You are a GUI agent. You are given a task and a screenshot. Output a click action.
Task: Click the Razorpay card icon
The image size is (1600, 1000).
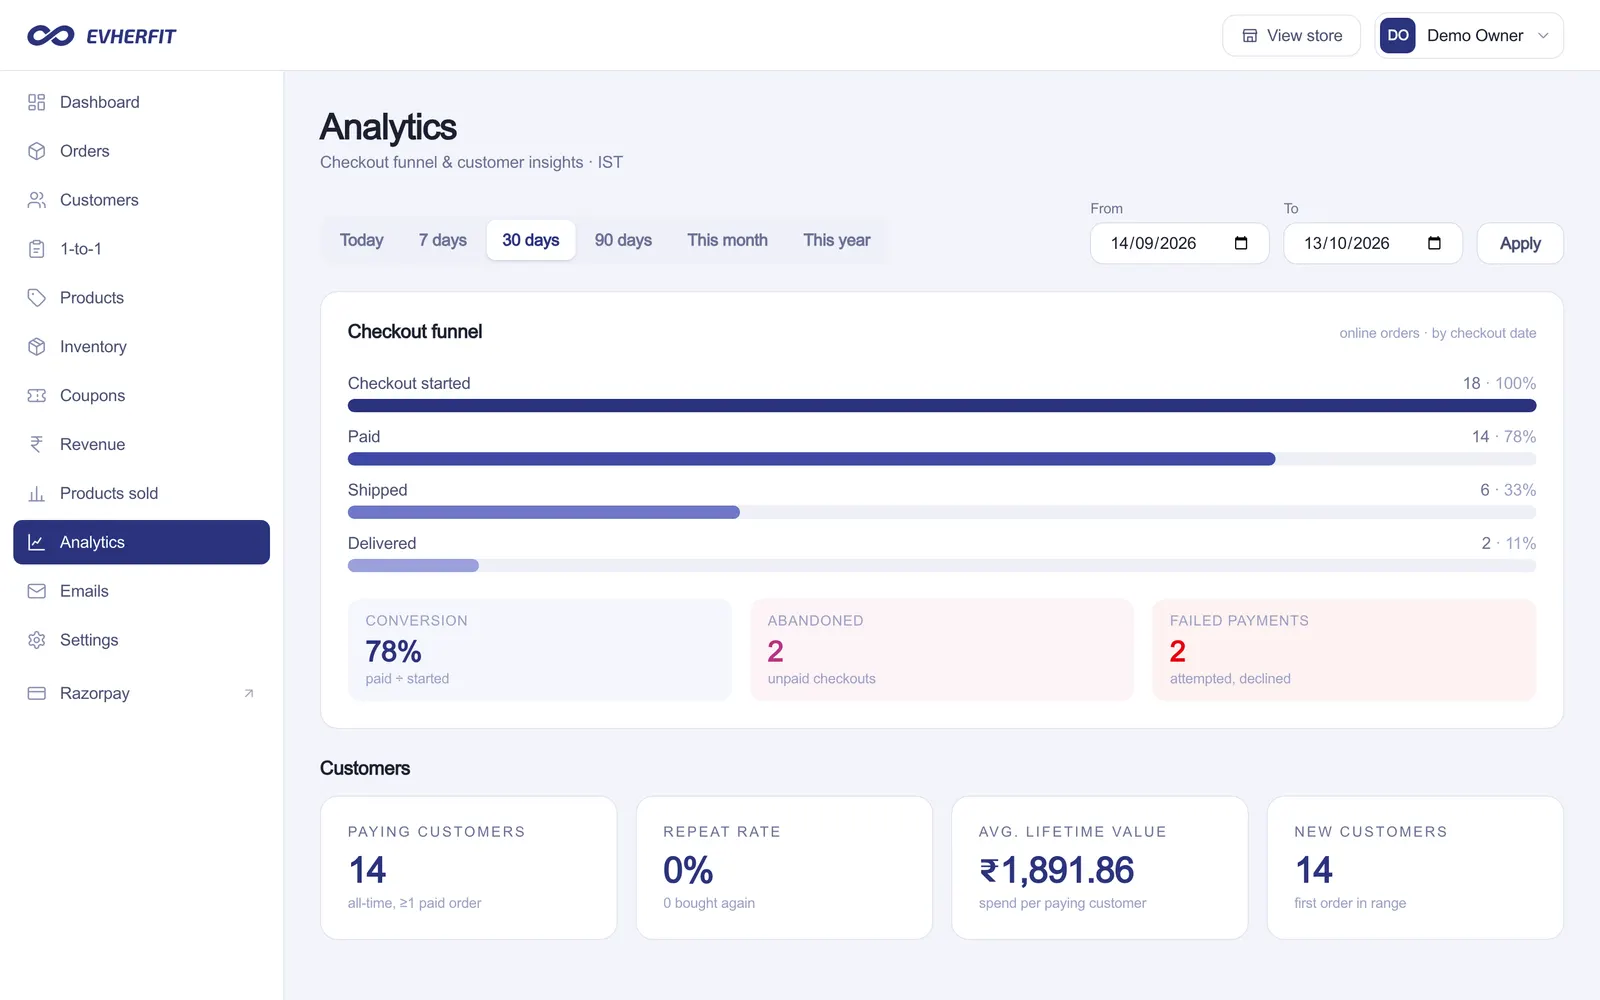coord(37,693)
